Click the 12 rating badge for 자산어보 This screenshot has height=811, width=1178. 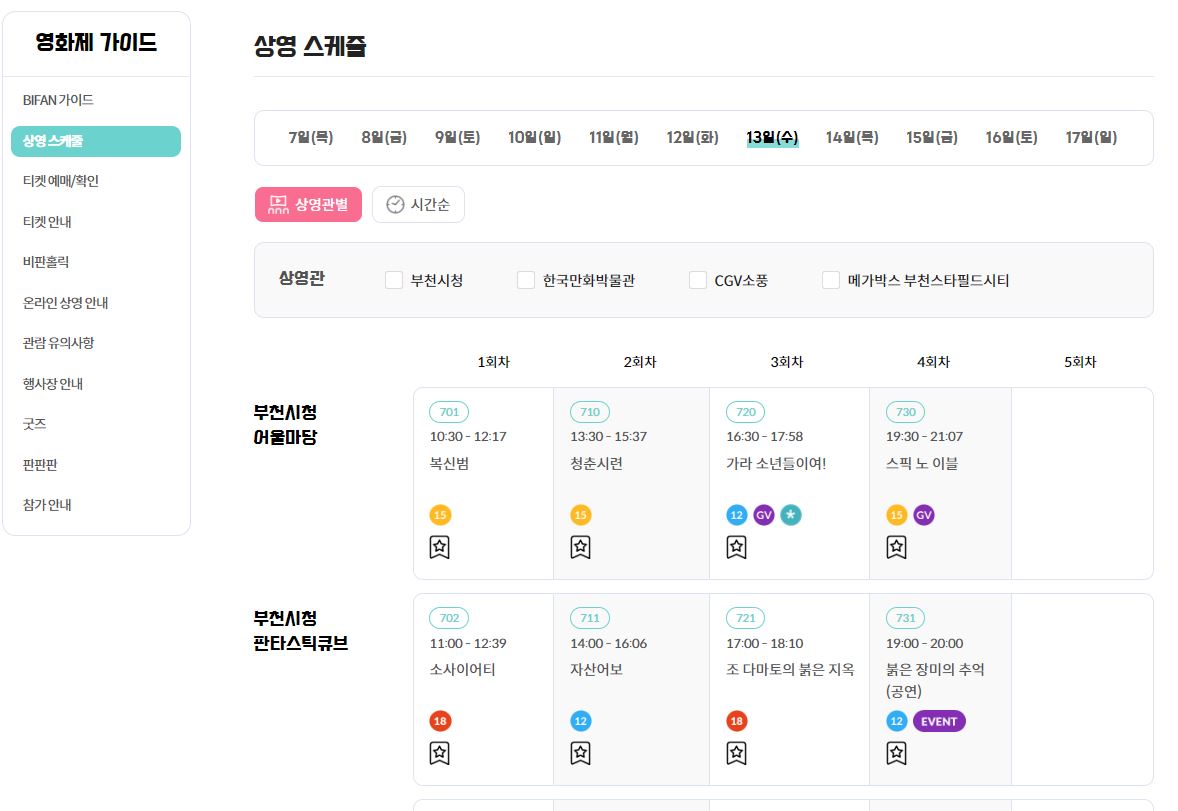point(580,721)
